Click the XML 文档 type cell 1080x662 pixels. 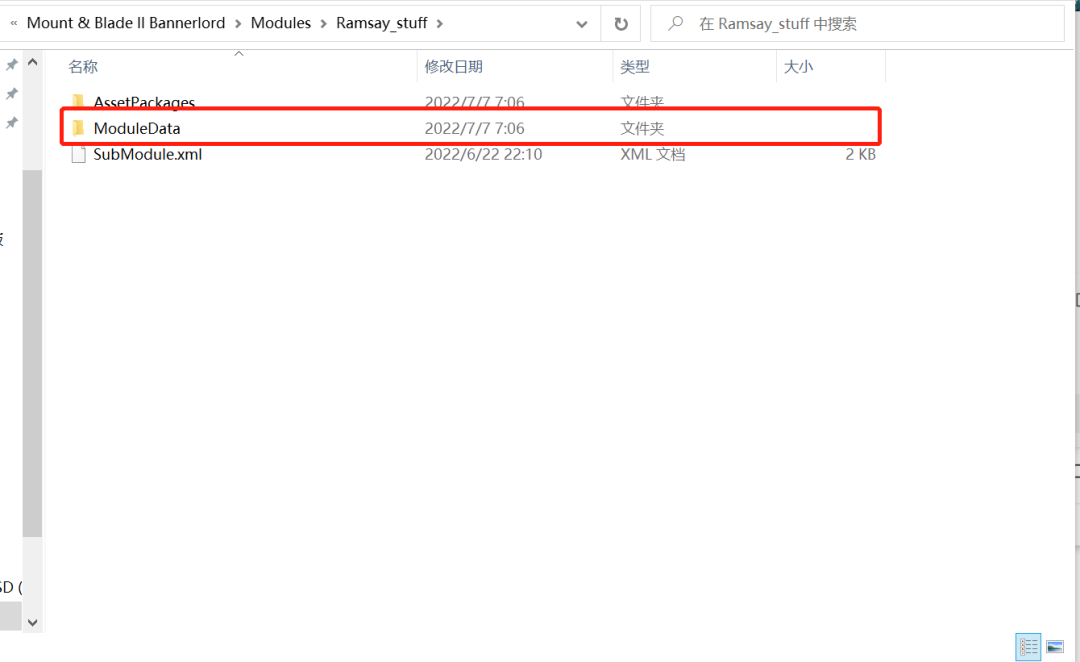coord(652,154)
